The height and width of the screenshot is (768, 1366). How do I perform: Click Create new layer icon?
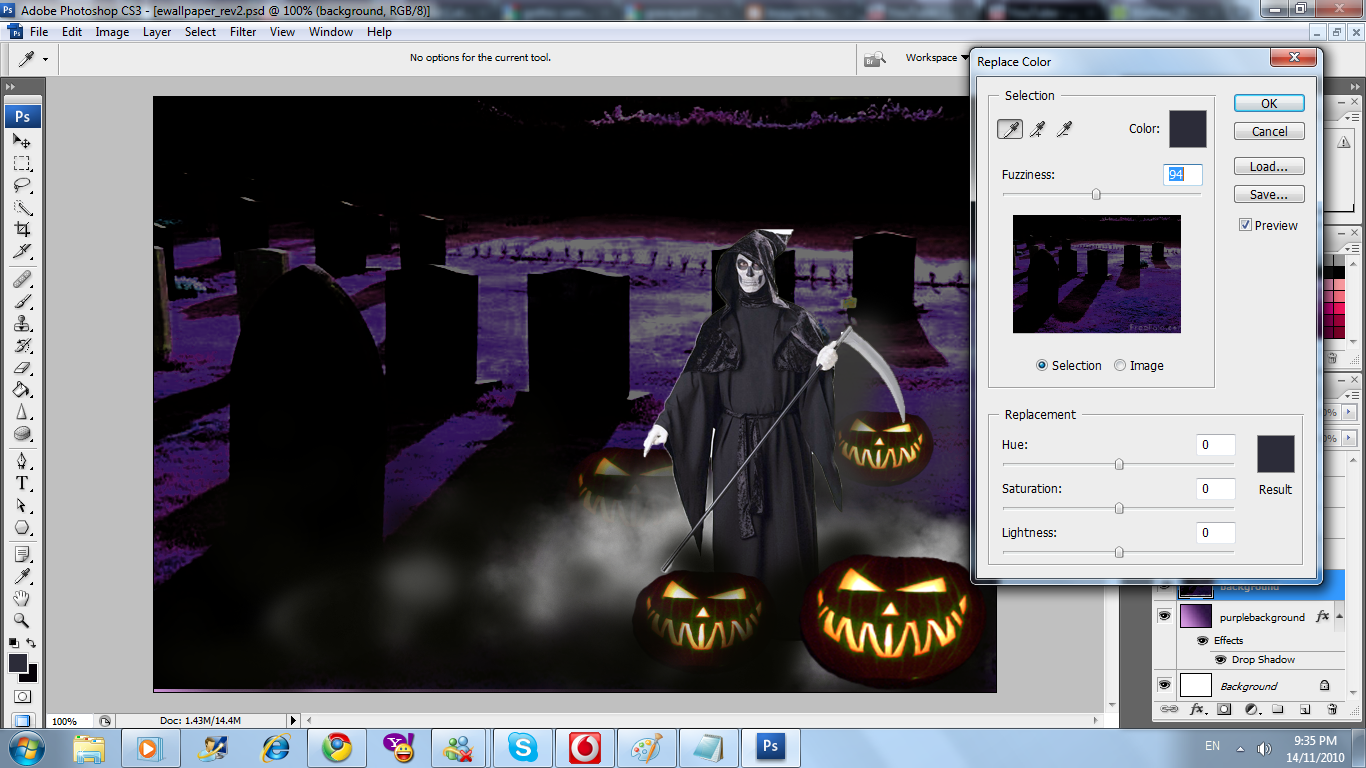click(1305, 709)
